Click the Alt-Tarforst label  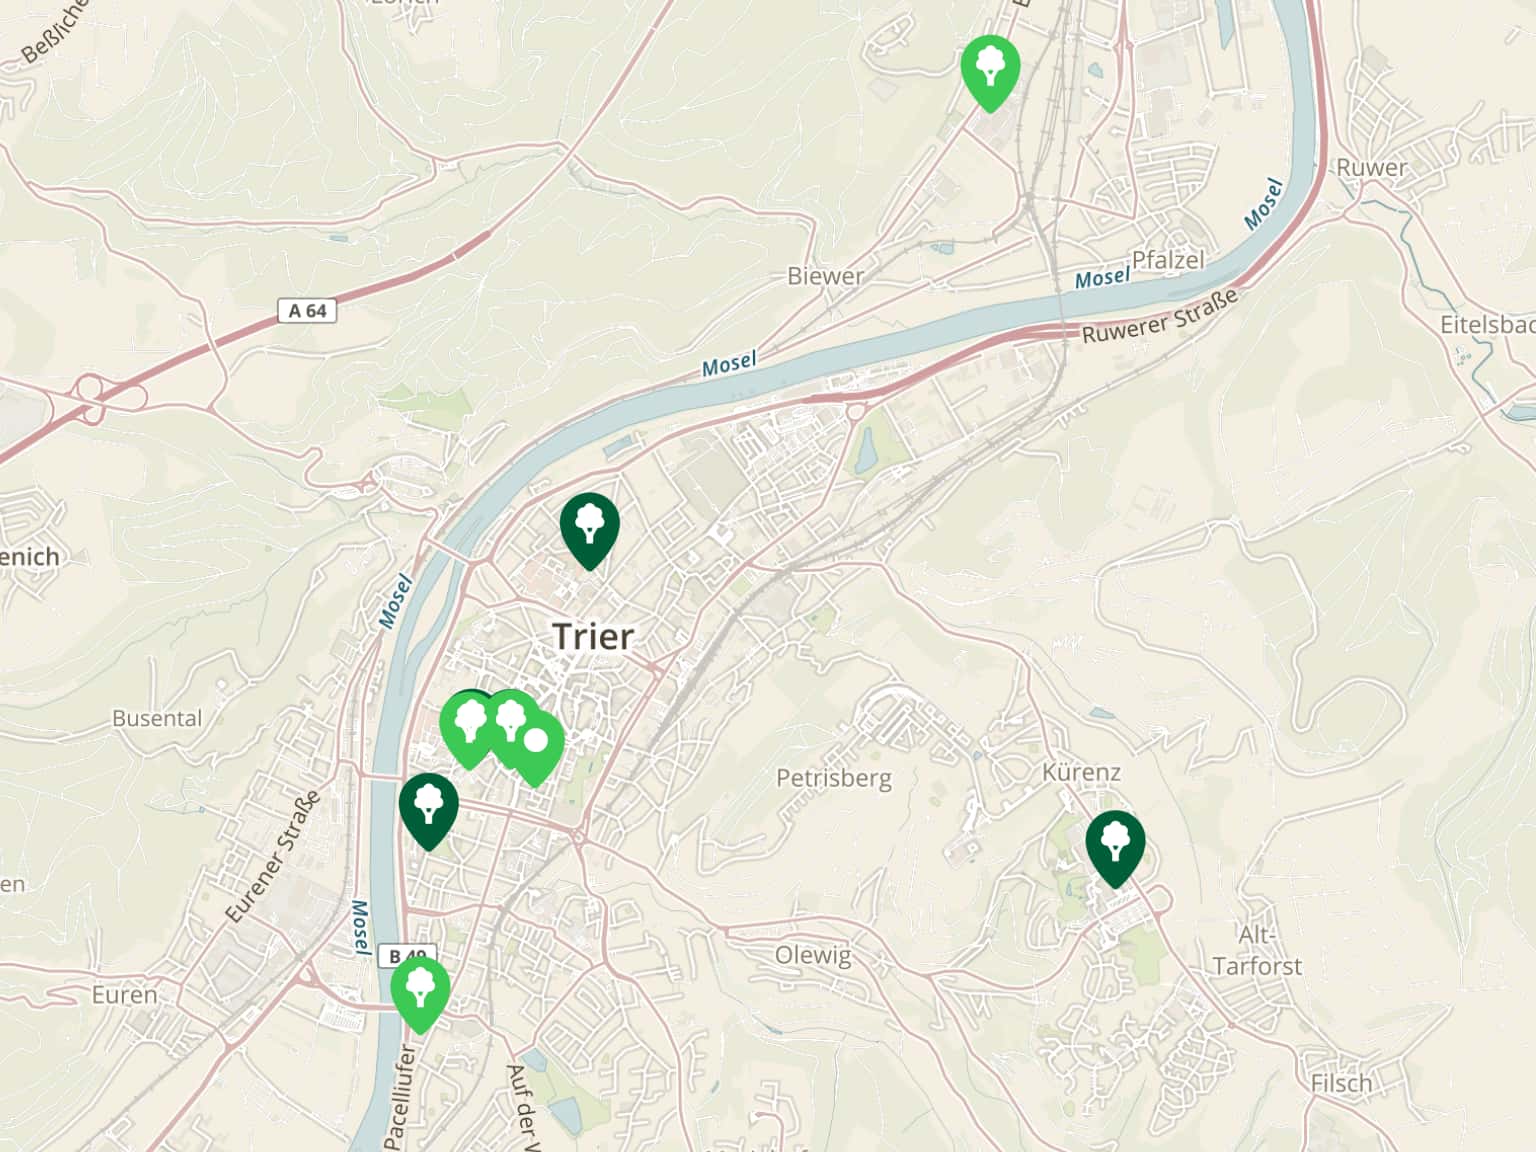(x=1257, y=950)
